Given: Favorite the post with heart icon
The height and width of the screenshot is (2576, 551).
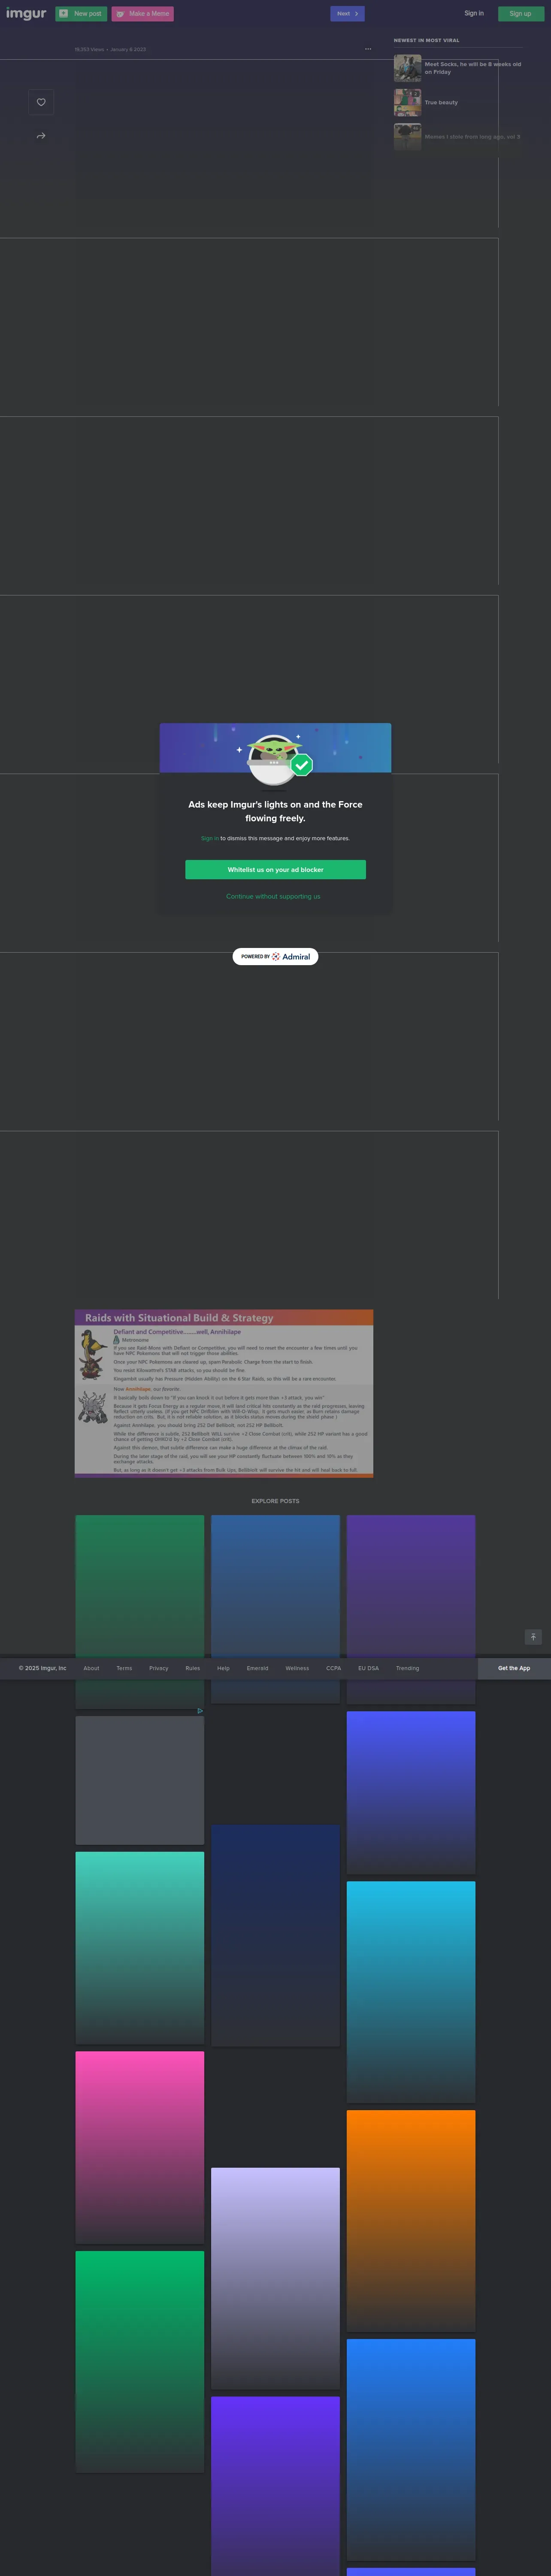Looking at the screenshot, I should pos(41,102).
